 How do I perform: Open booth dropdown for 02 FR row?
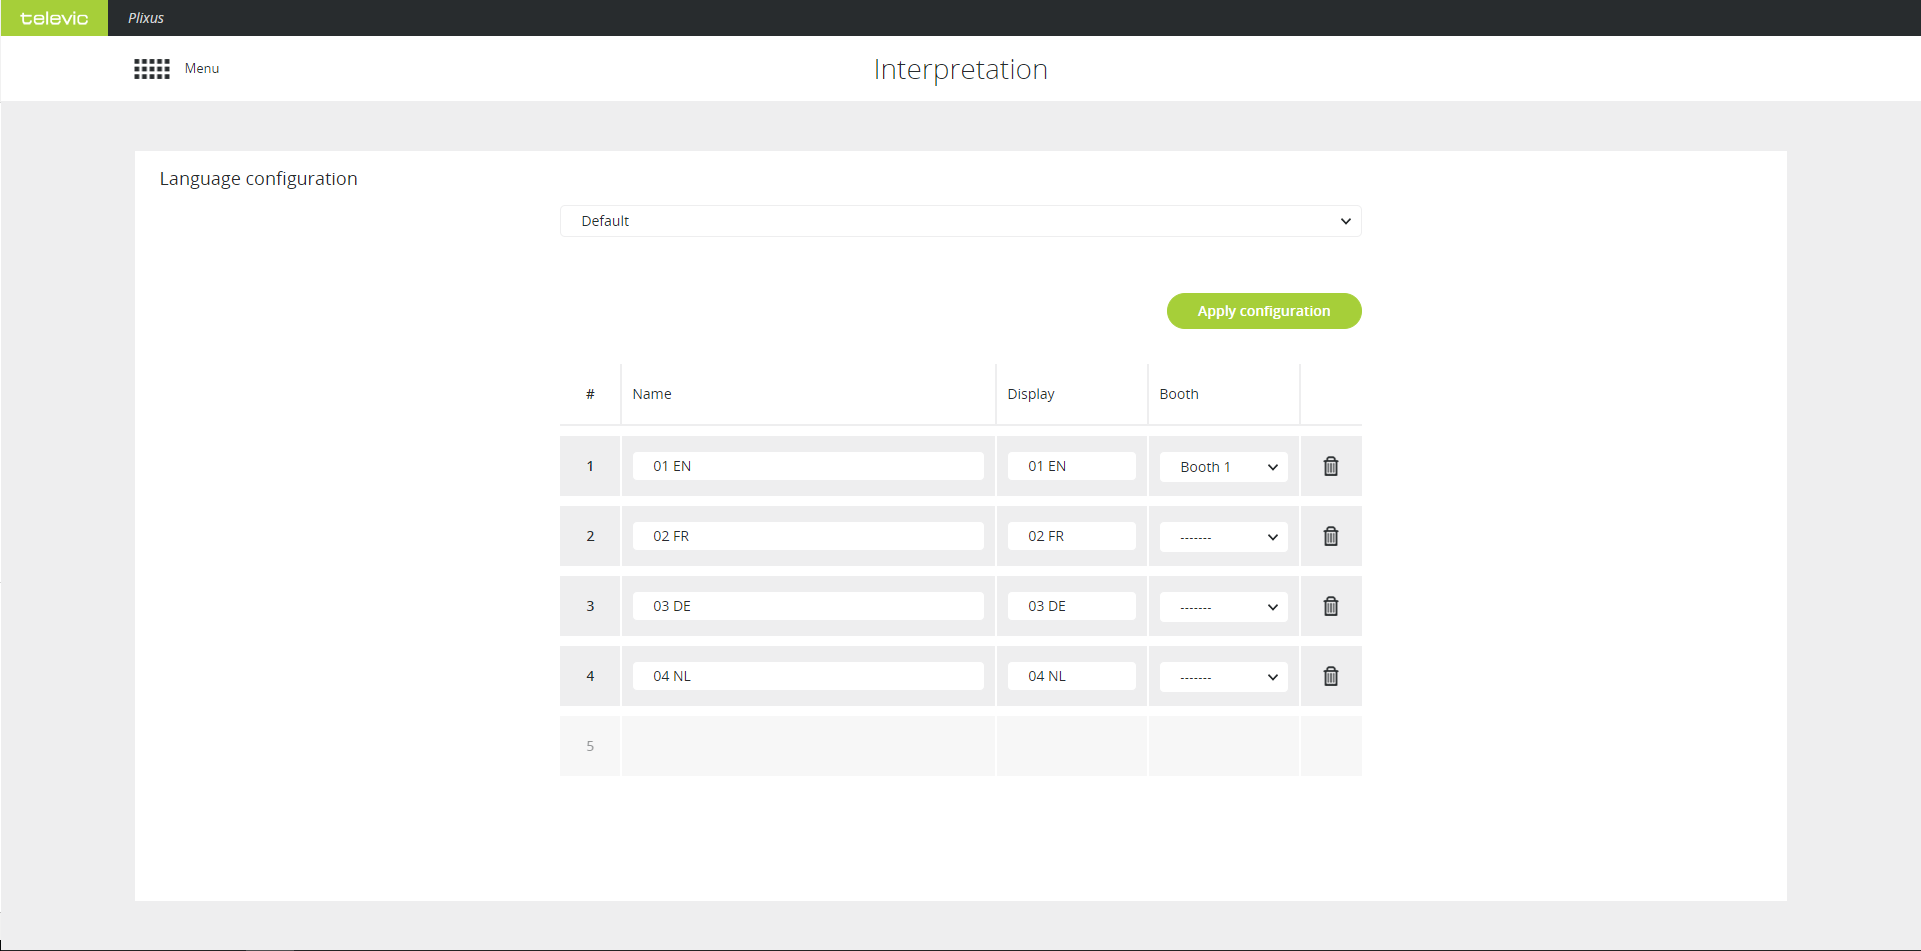pos(1223,537)
